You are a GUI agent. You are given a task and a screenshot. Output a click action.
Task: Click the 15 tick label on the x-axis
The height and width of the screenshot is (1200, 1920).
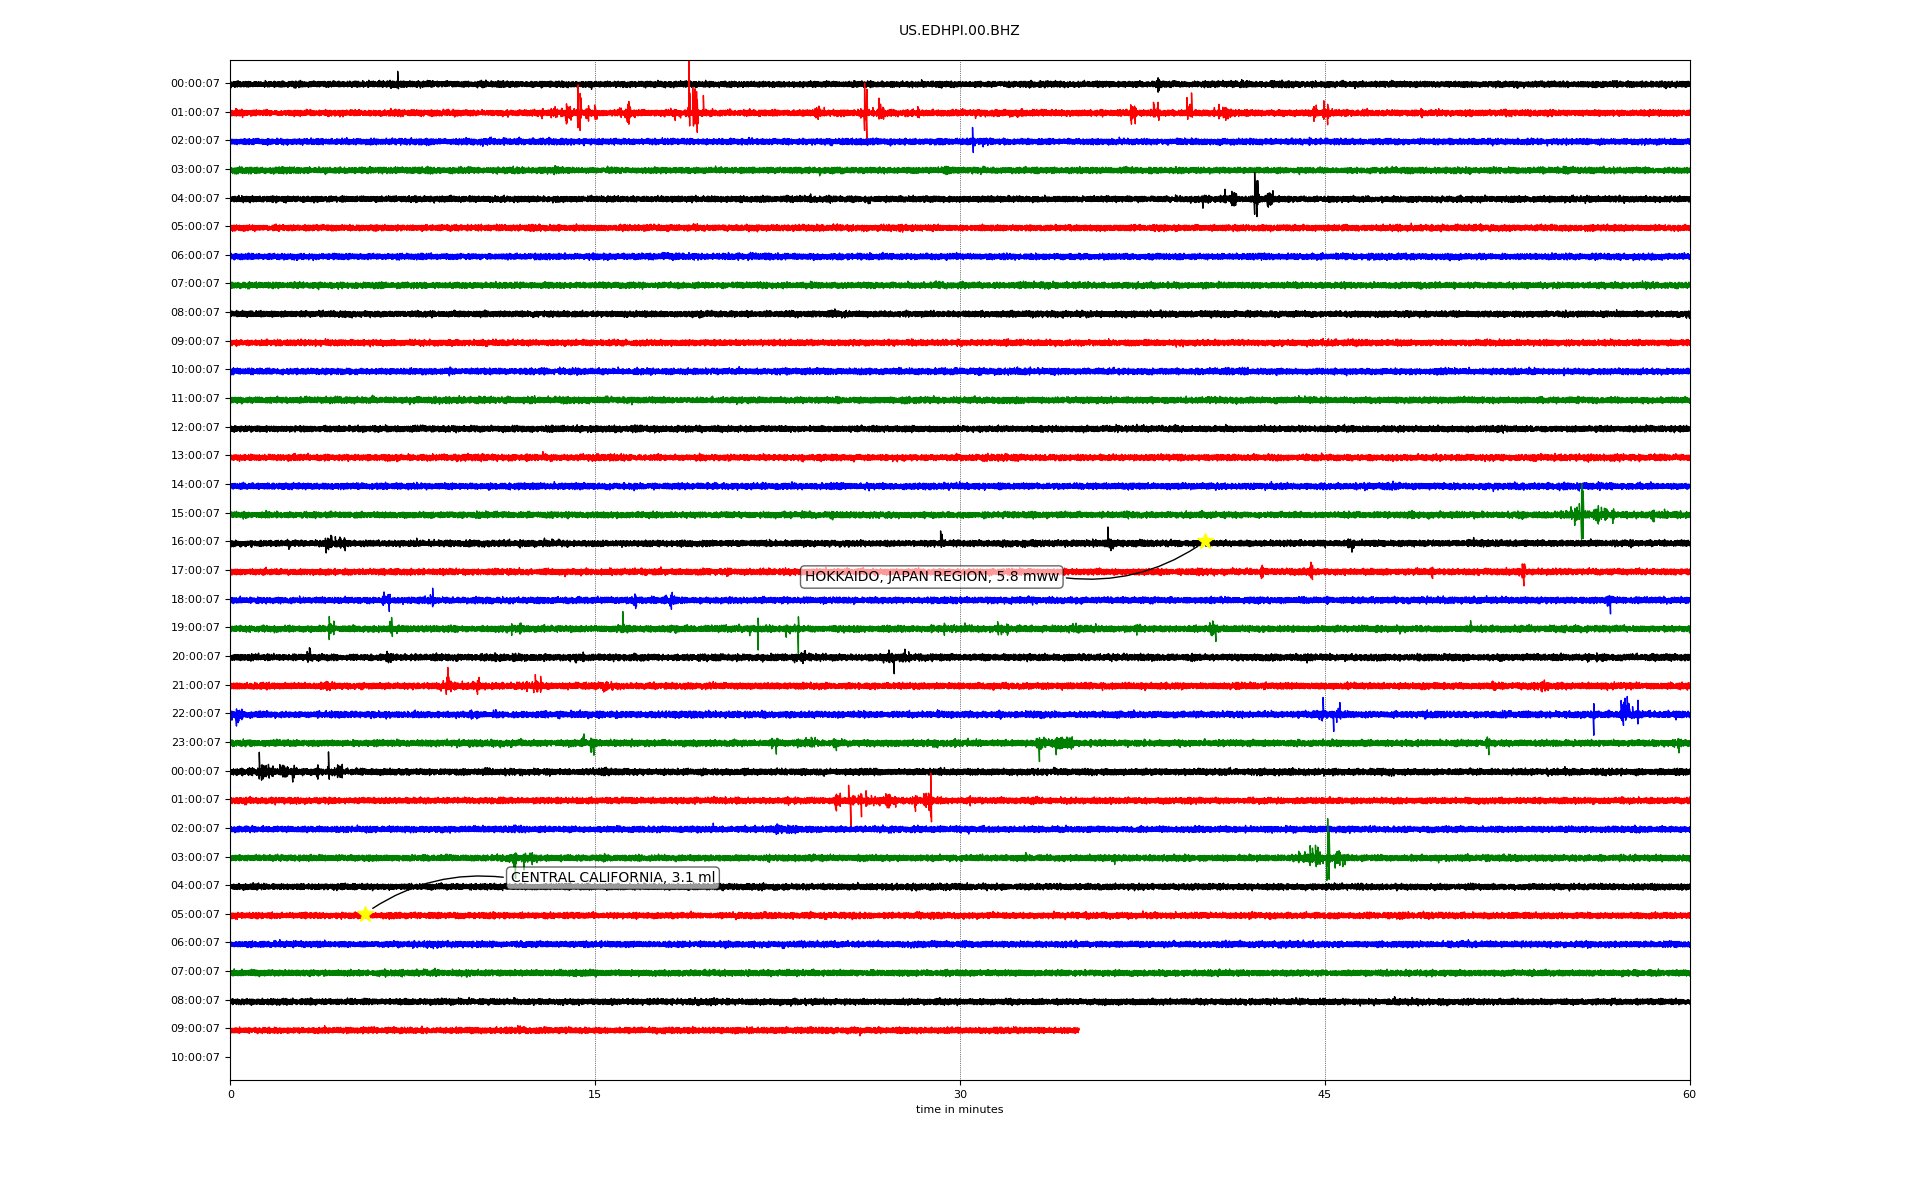click(595, 1094)
